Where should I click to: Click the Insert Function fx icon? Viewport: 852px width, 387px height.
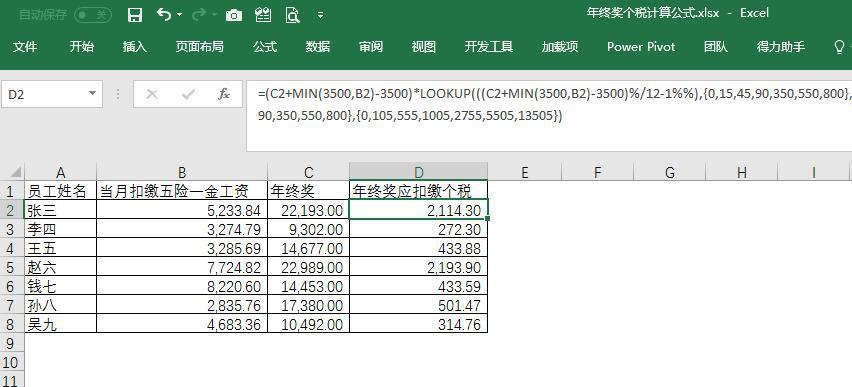pyautogui.click(x=223, y=95)
